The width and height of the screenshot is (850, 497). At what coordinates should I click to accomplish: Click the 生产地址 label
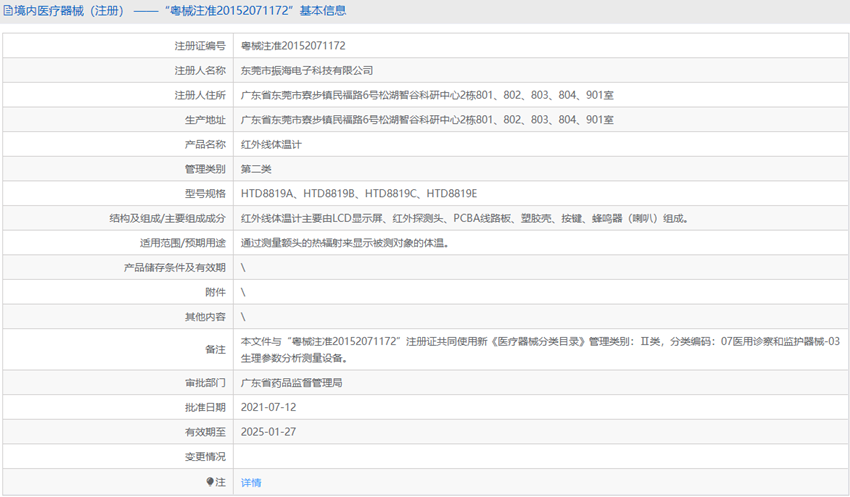coord(205,120)
